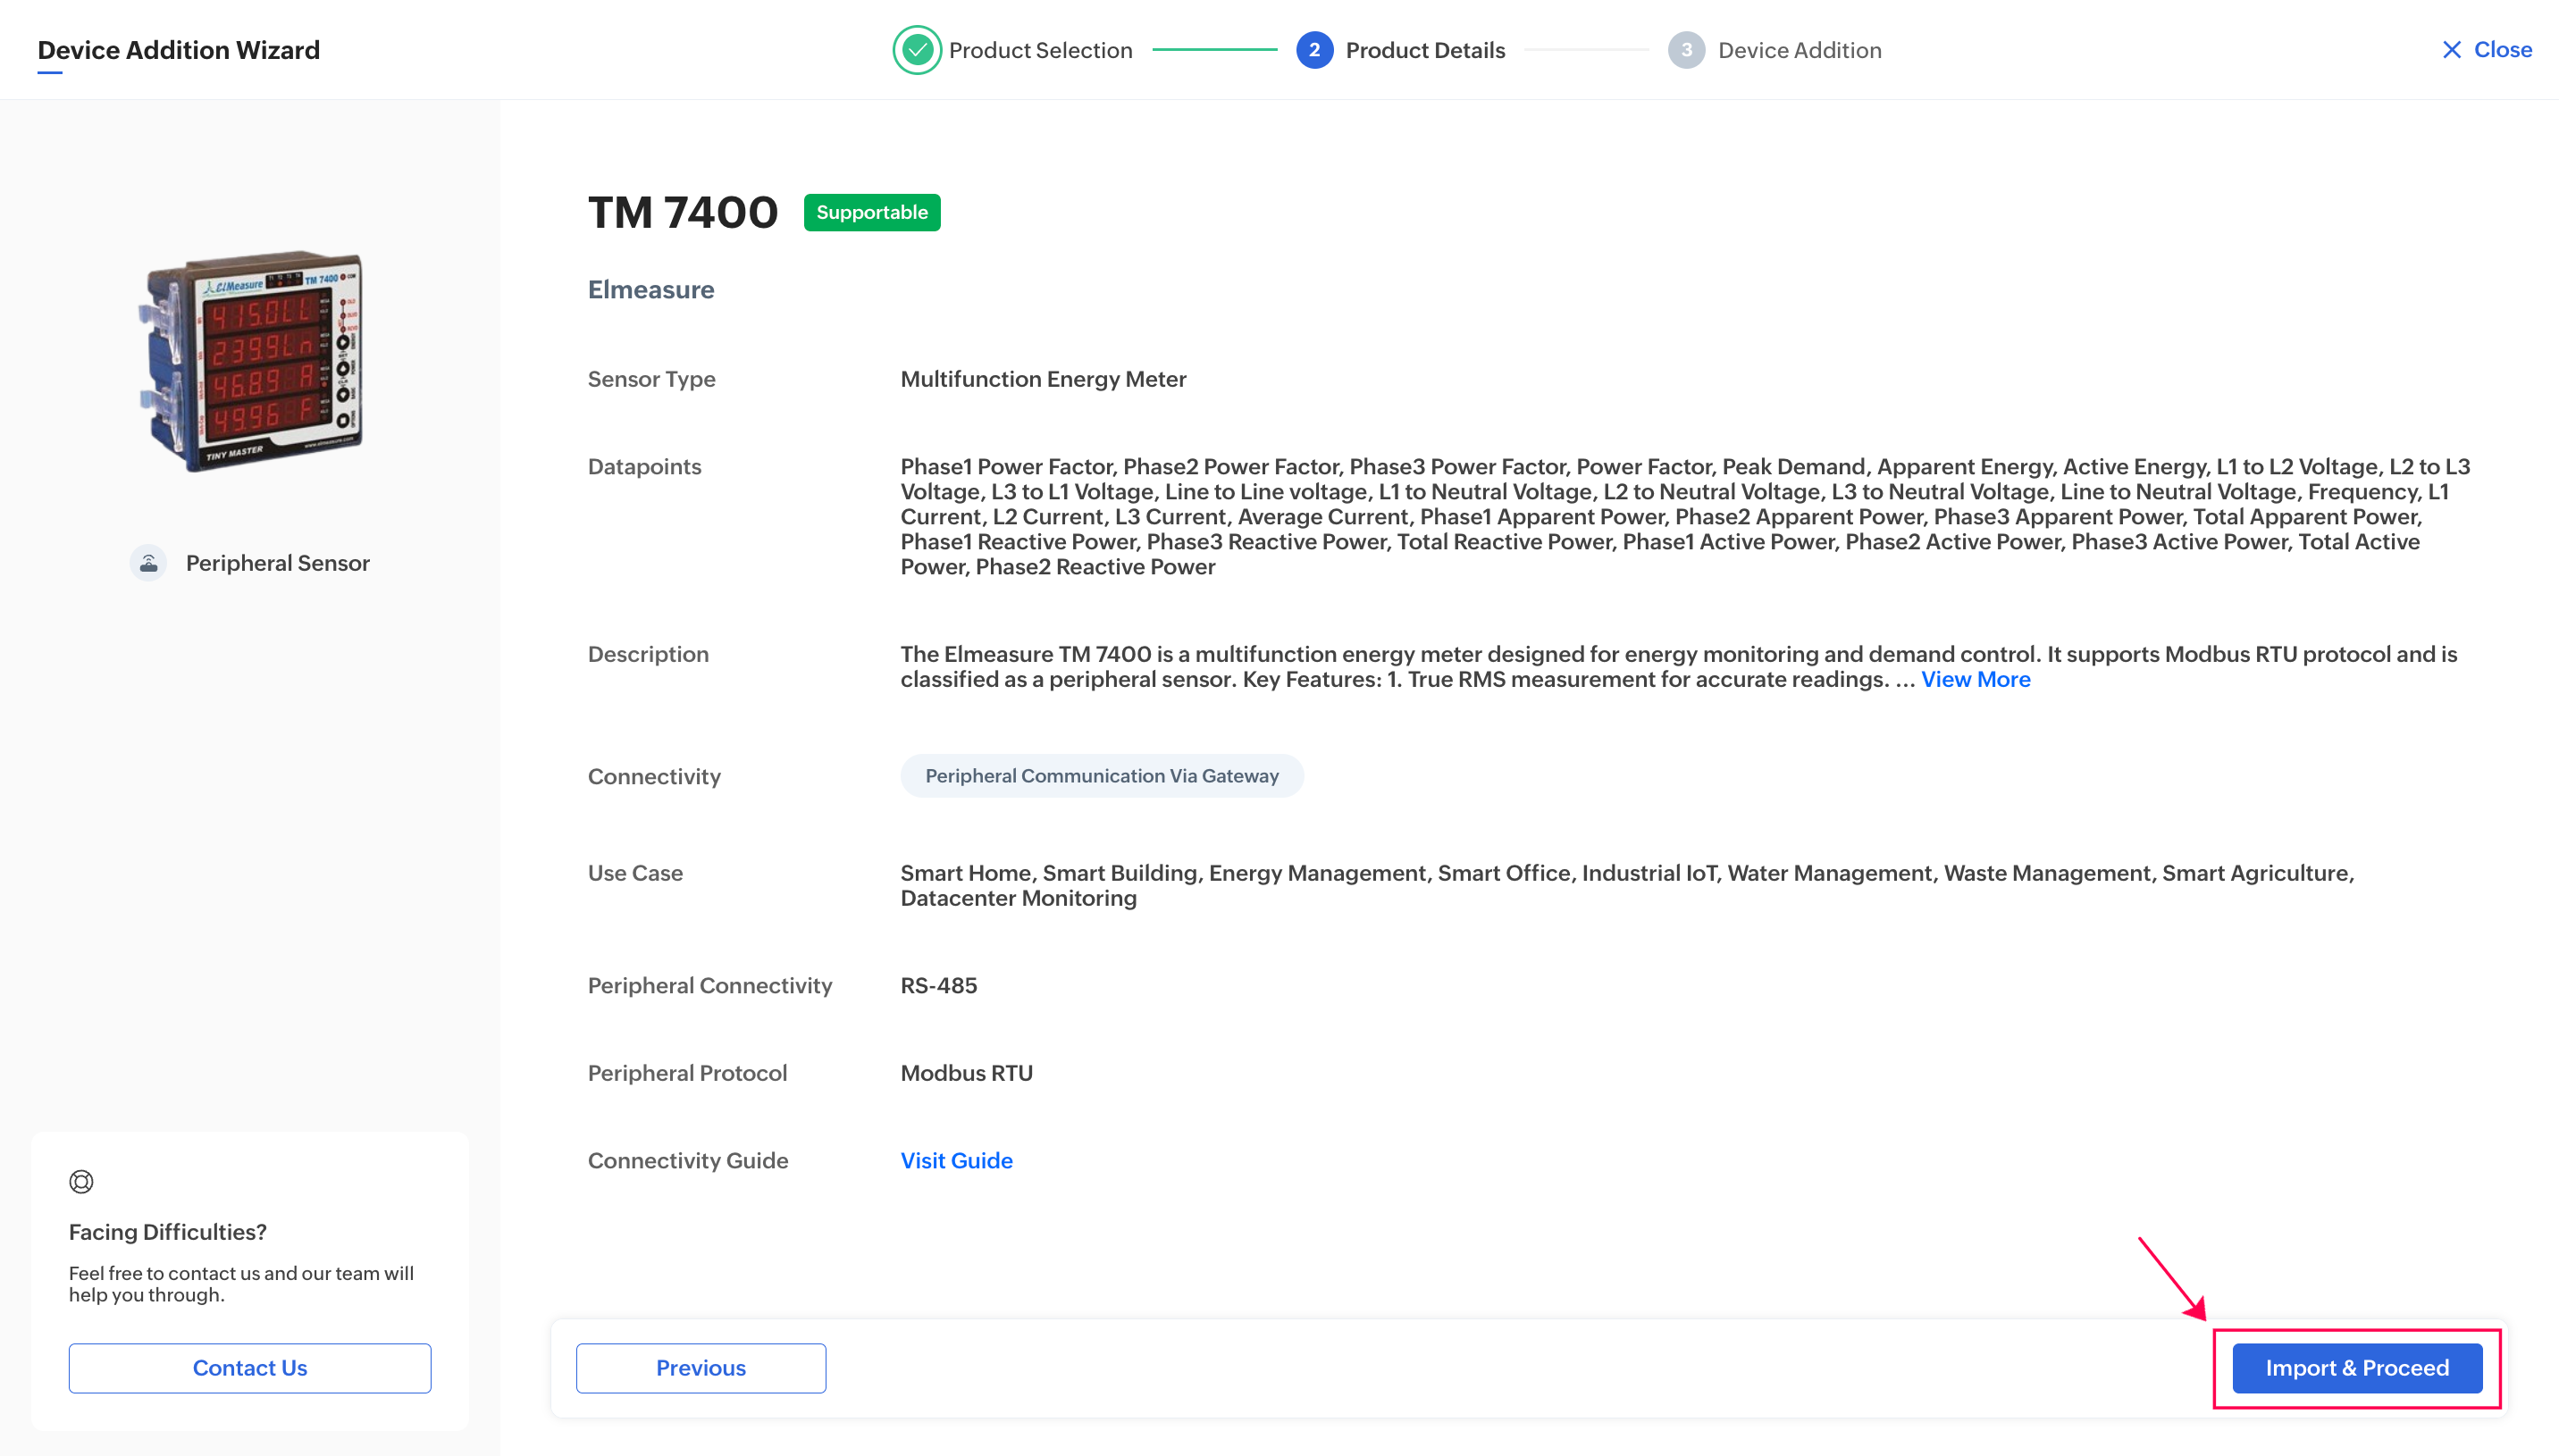This screenshot has height=1456, width=2559.
Task: Click the X icon beside Close
Action: coord(2451,50)
